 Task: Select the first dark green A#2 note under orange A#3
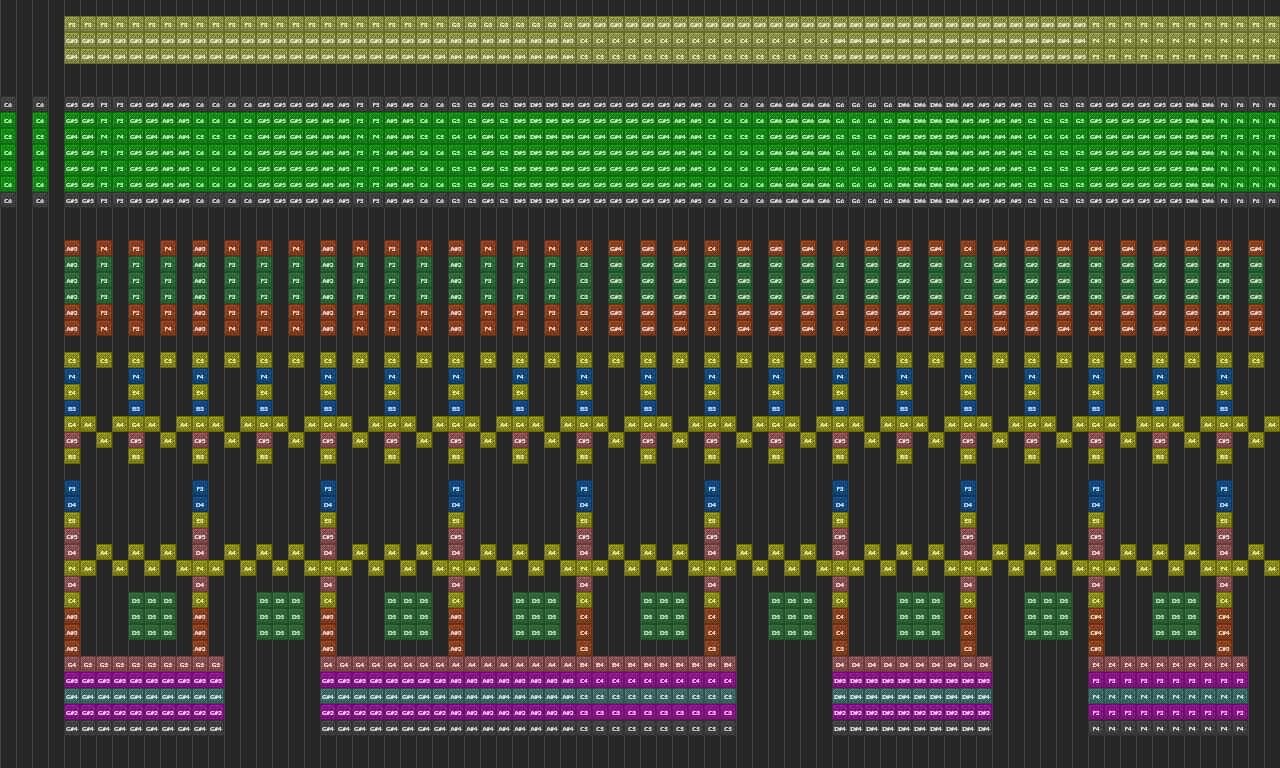[72, 265]
